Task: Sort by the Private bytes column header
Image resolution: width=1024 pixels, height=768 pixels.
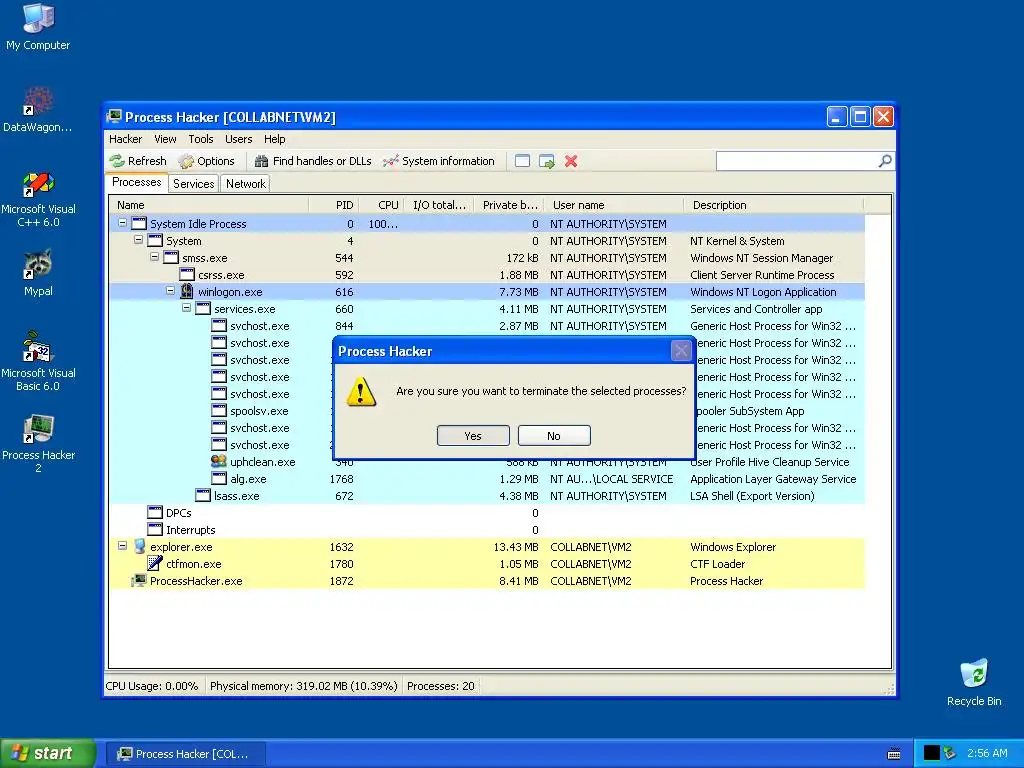Action: (x=509, y=205)
